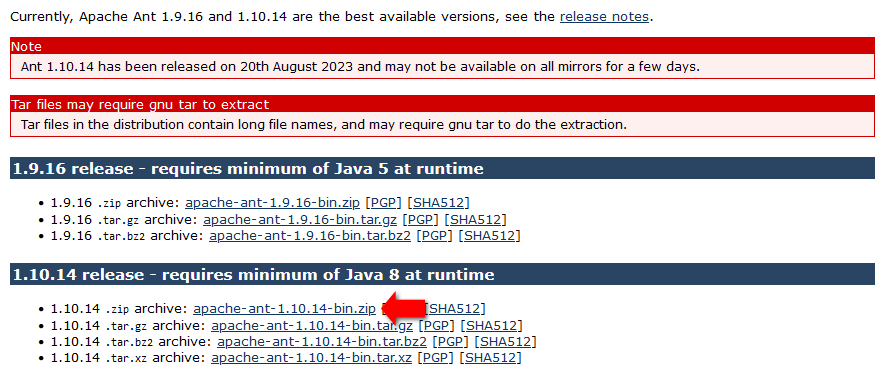Download apache-ant-1.9.16-bin.tar.gz
The image size is (880, 376).
tap(301, 219)
